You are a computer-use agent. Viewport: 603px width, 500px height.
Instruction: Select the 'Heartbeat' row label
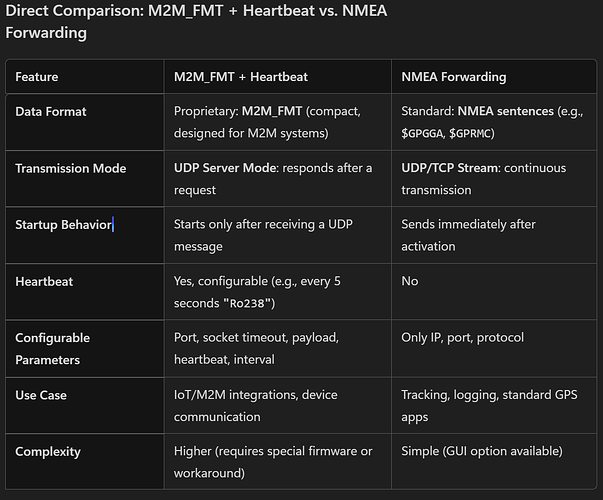[44, 281]
